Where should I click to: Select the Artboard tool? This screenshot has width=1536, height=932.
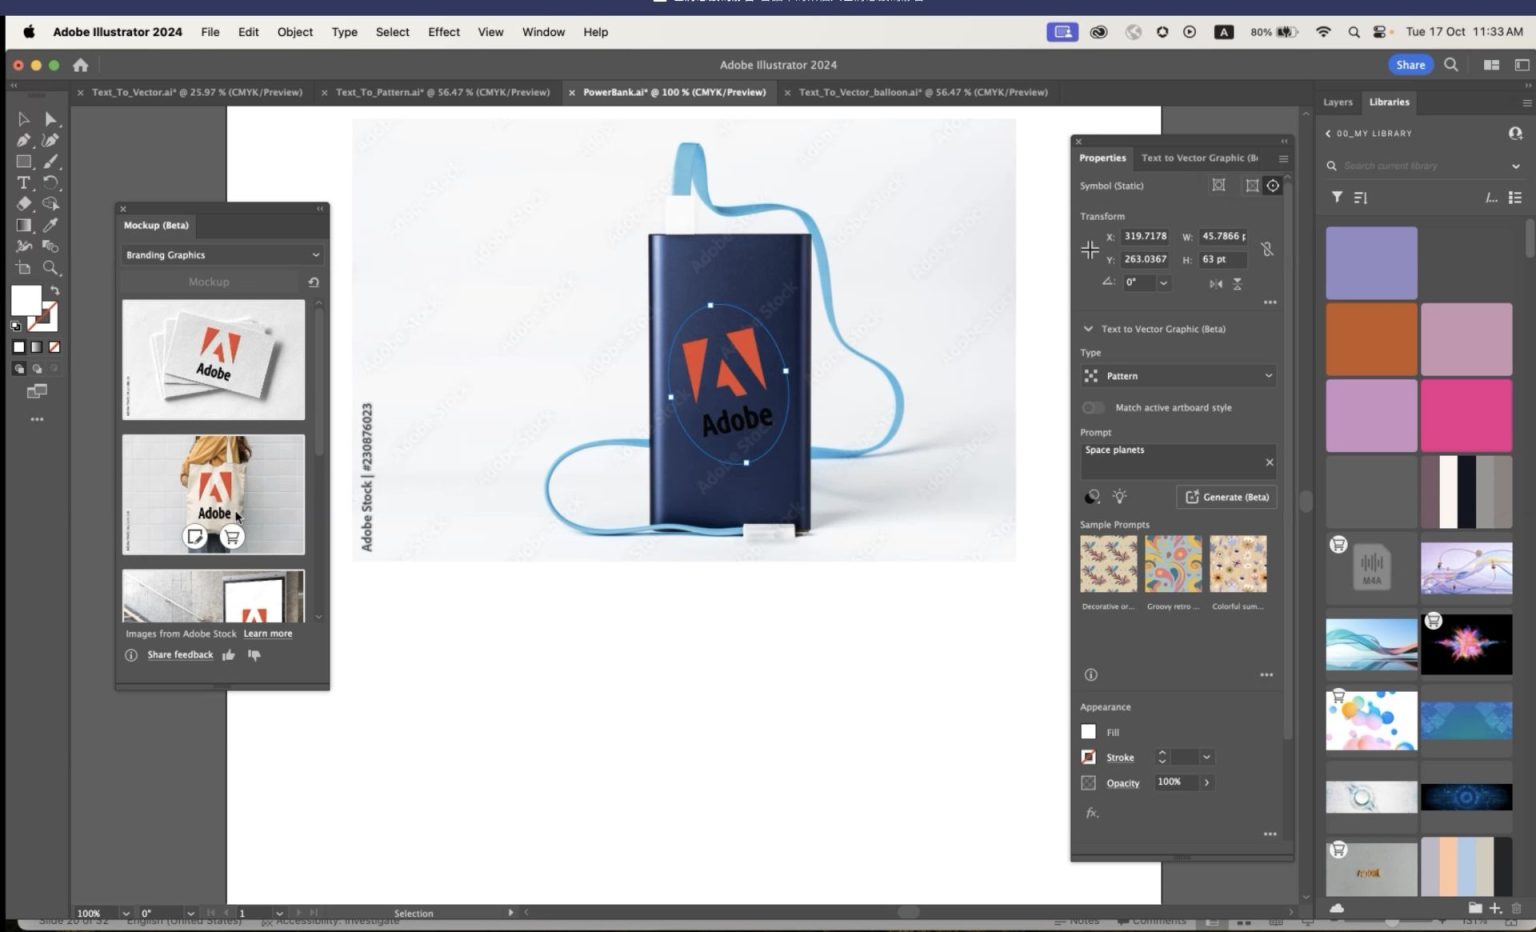point(24,268)
